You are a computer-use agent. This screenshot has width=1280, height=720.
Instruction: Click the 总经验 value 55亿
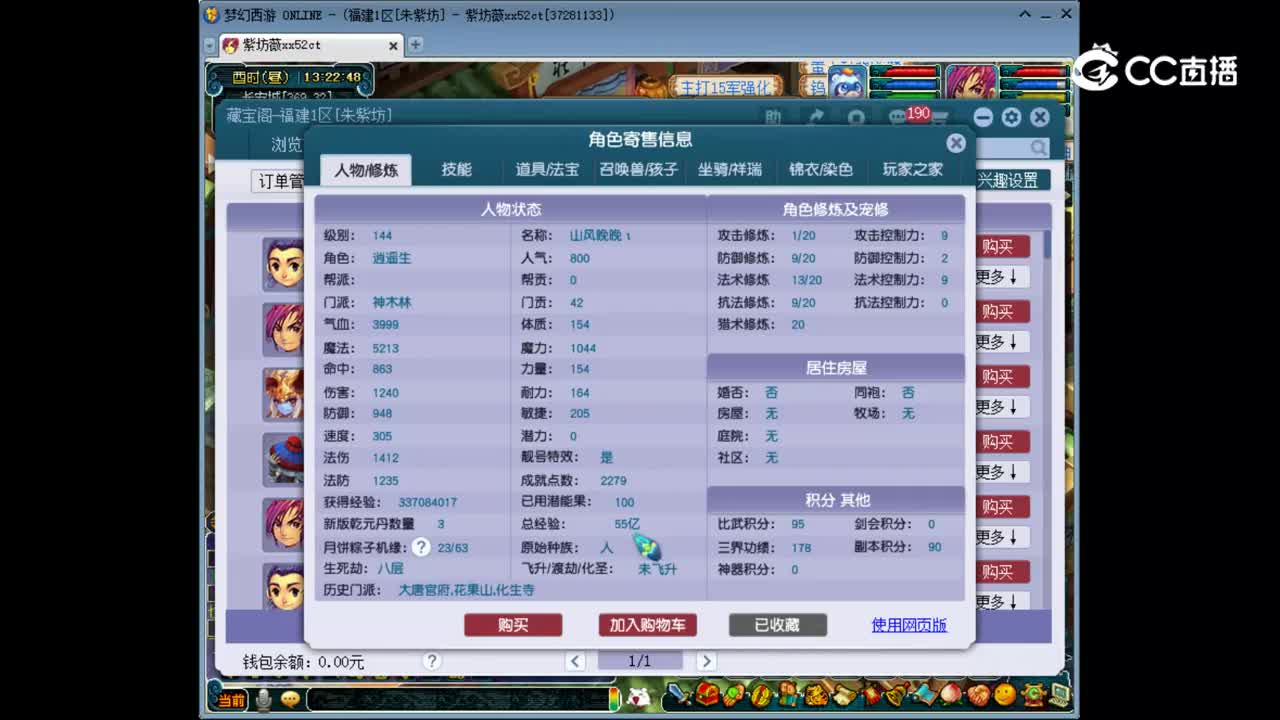click(627, 524)
